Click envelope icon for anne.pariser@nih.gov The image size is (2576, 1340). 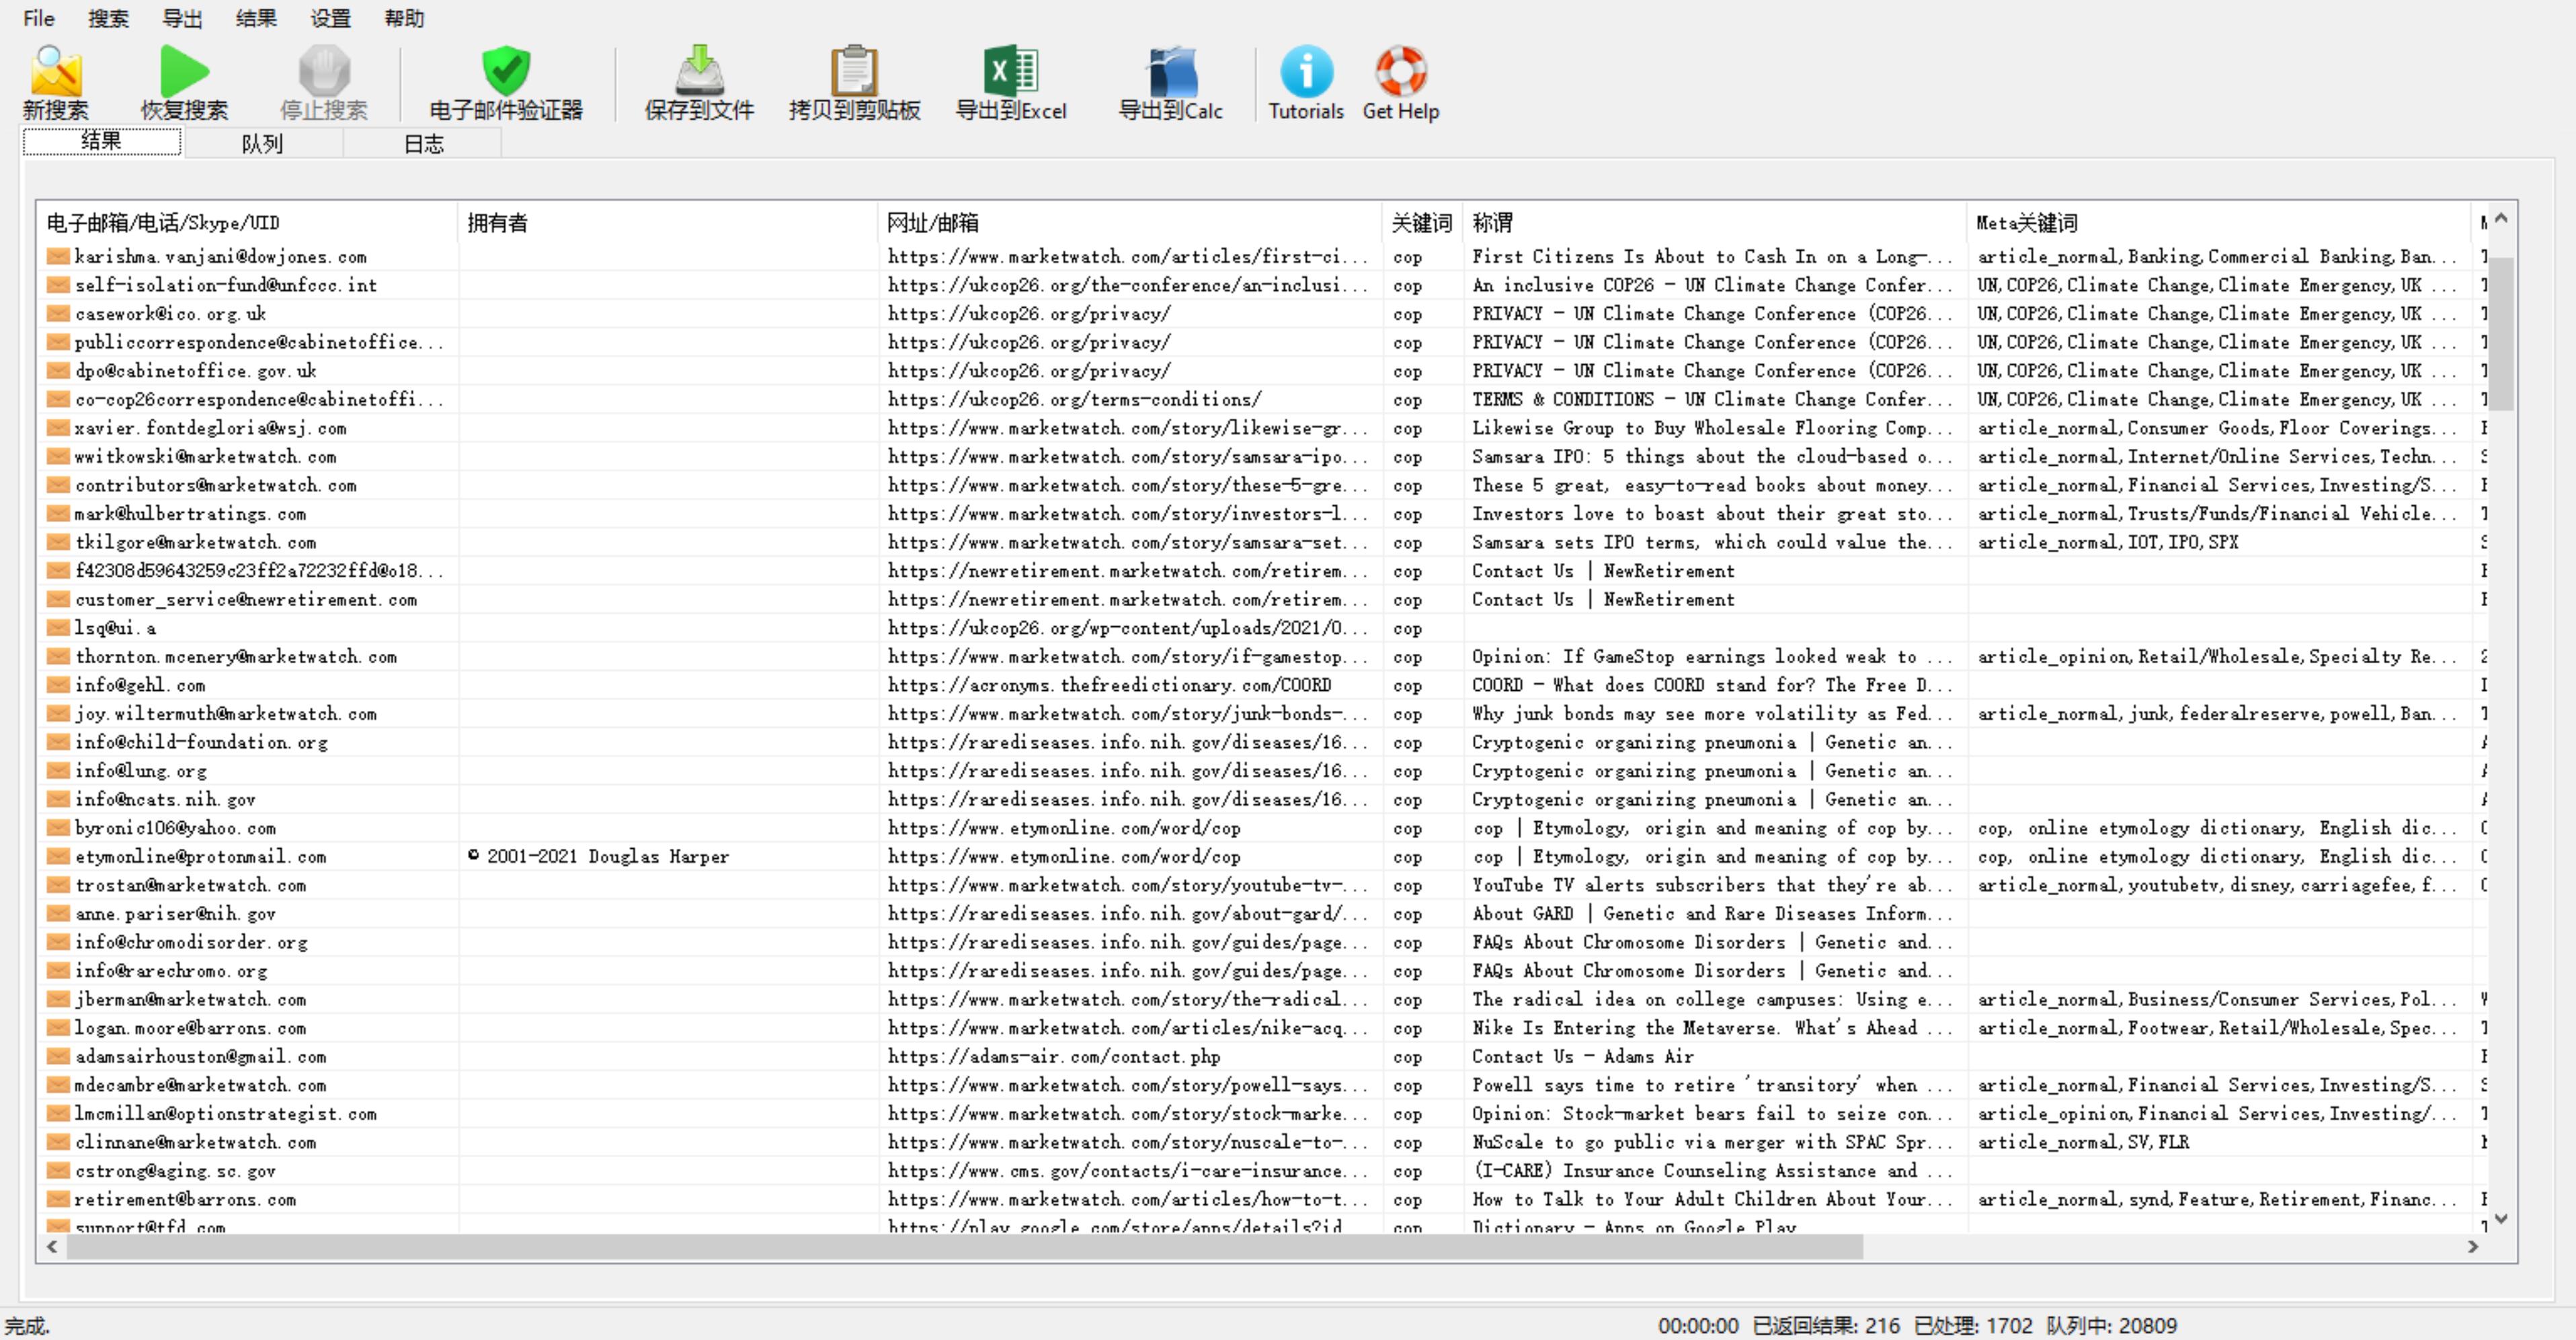pyautogui.click(x=59, y=914)
